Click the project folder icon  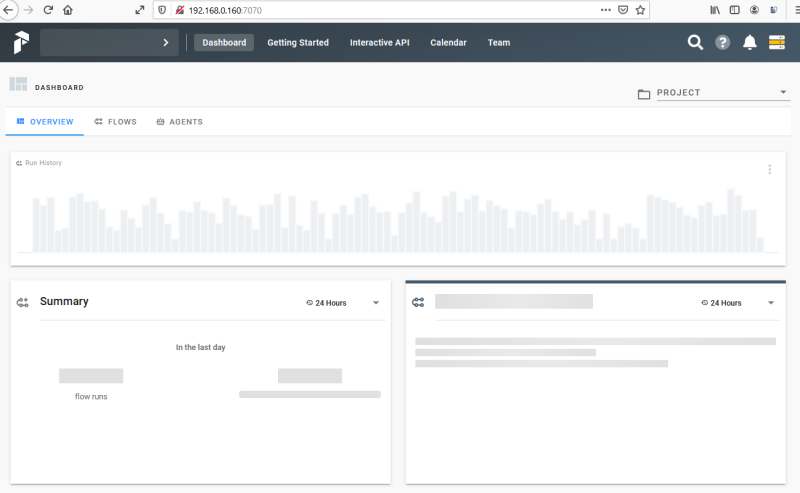[644, 94]
